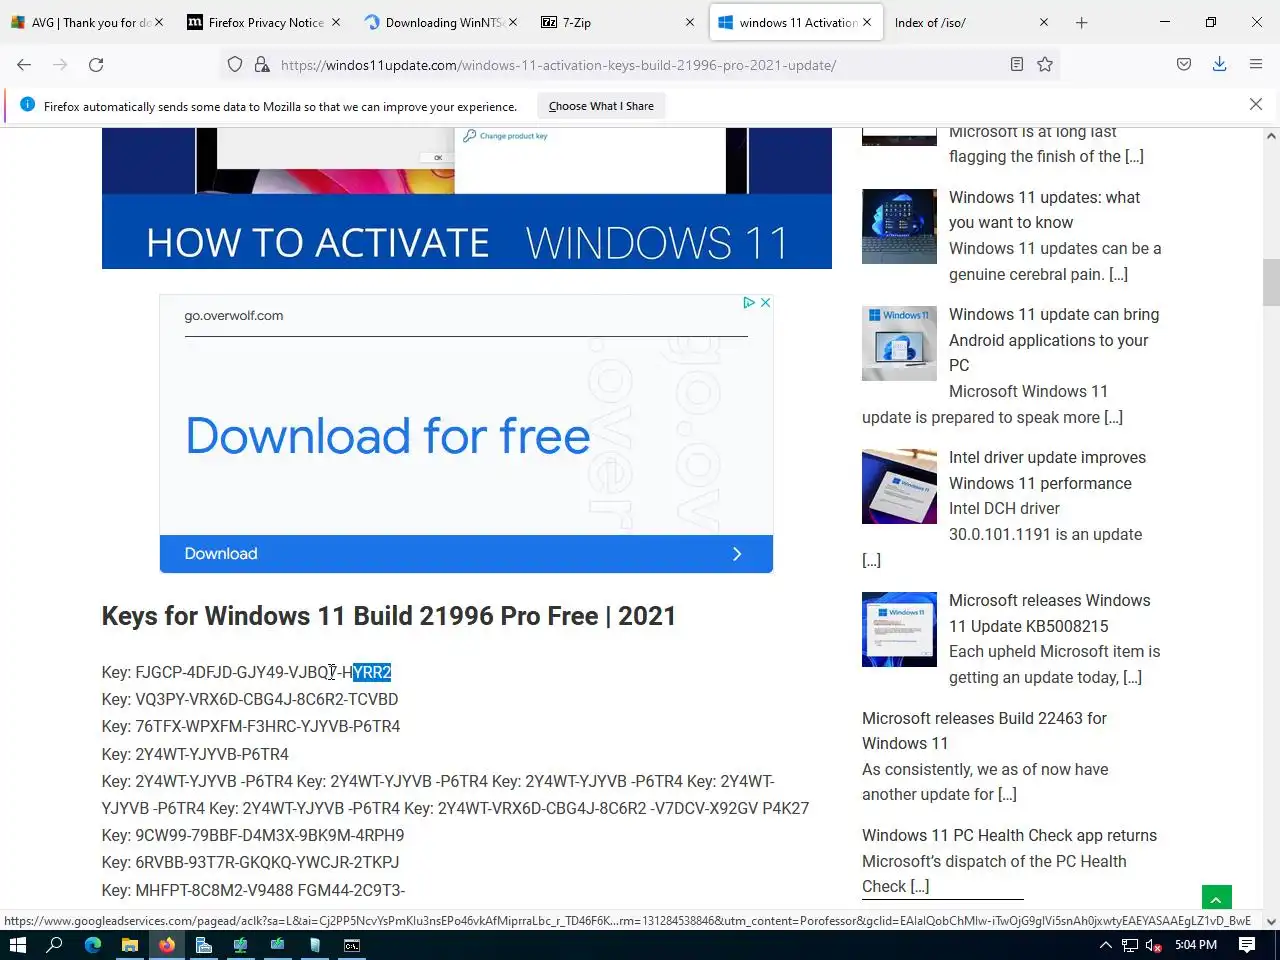The image size is (1280, 960).
Task: Go back to the previous page
Action: pyautogui.click(x=24, y=65)
